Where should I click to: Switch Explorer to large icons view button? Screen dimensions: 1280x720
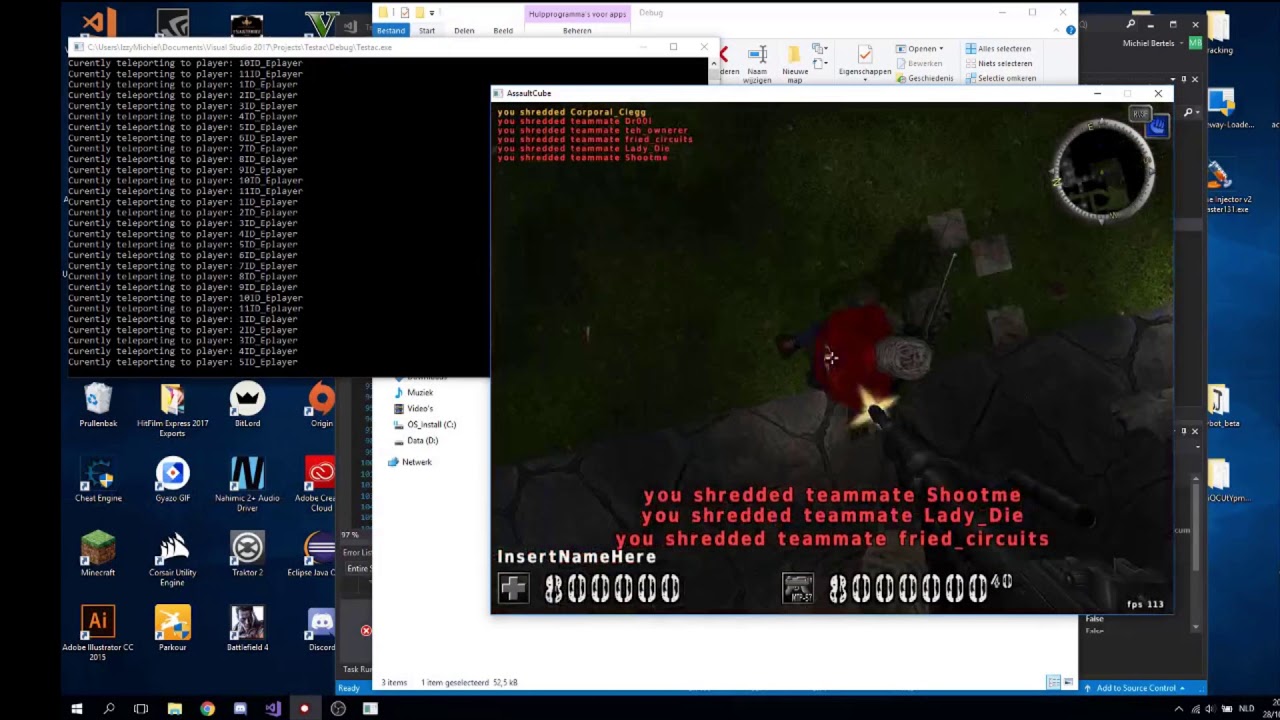point(1068,682)
